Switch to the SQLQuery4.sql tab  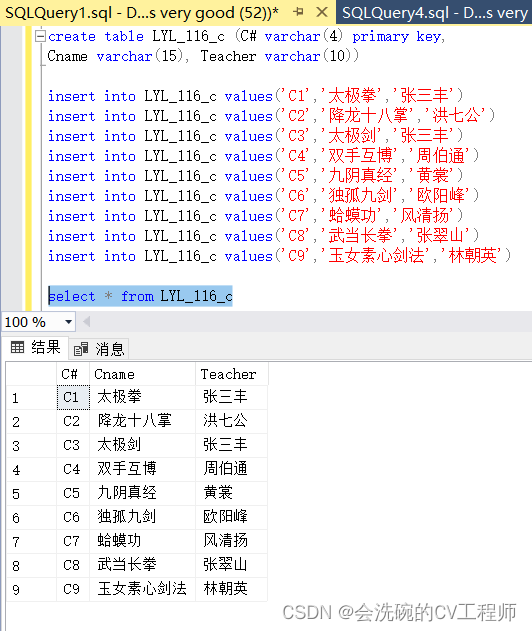tap(434, 13)
